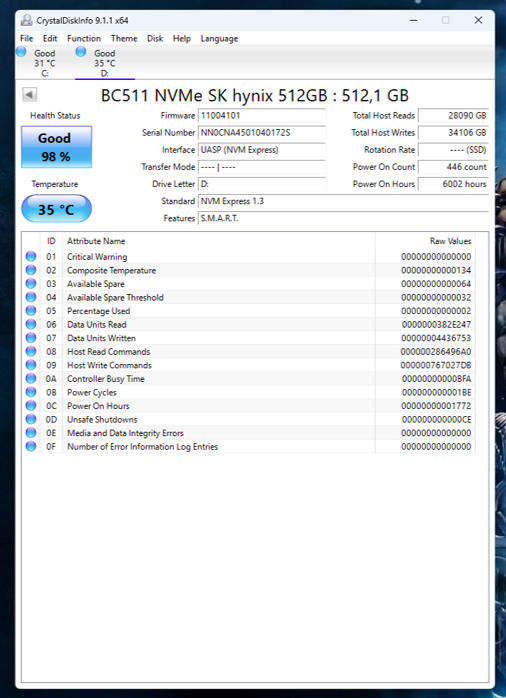Select the Composite Temperature attribute name
Image resolution: width=506 pixels, height=698 pixels.
111,271
